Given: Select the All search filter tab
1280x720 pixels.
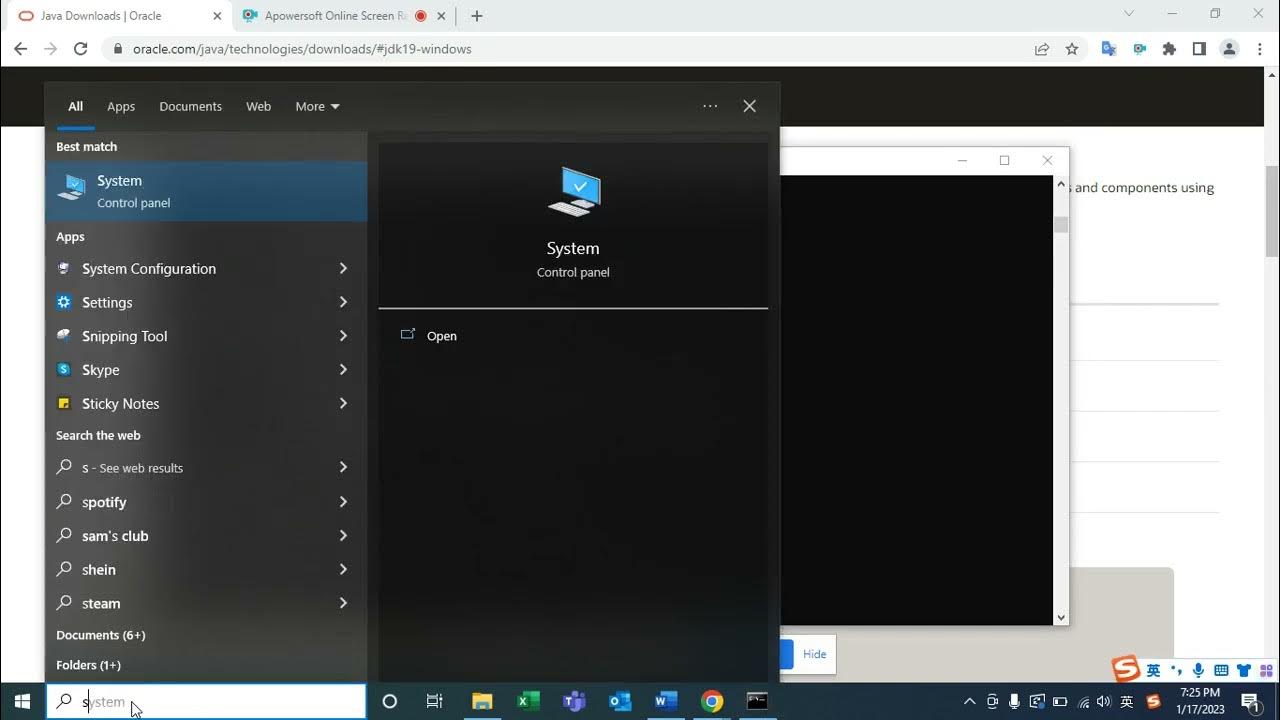Looking at the screenshot, I should coord(75,106).
